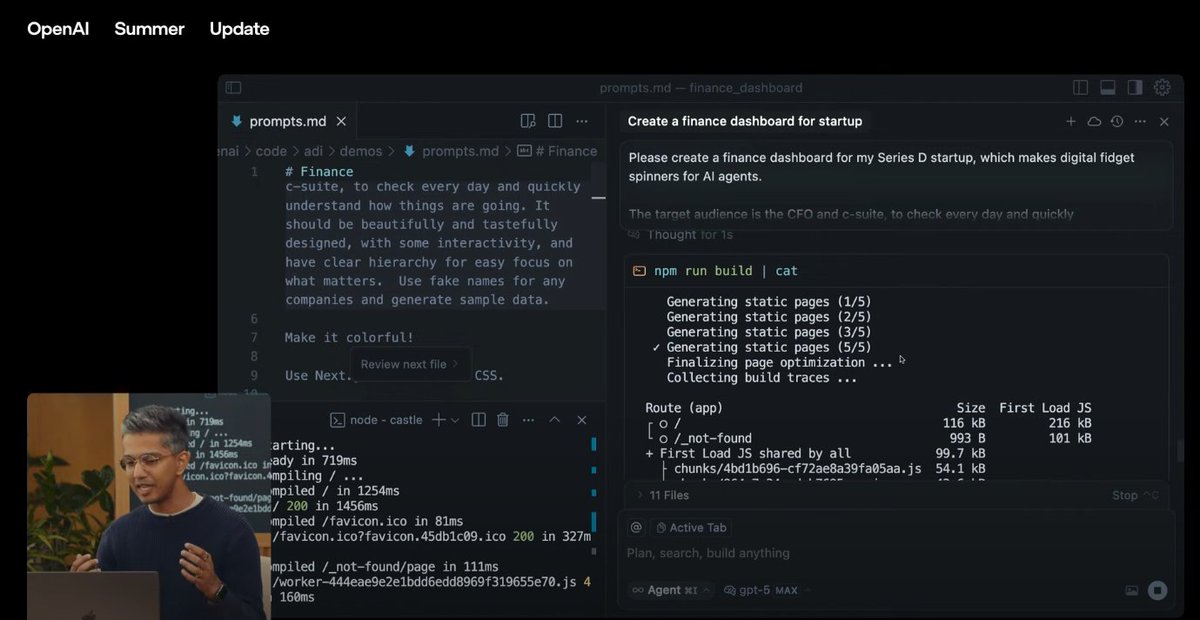Maximize terminal panel with up chevron
Viewport: 1200px width, 620px height.
555,420
